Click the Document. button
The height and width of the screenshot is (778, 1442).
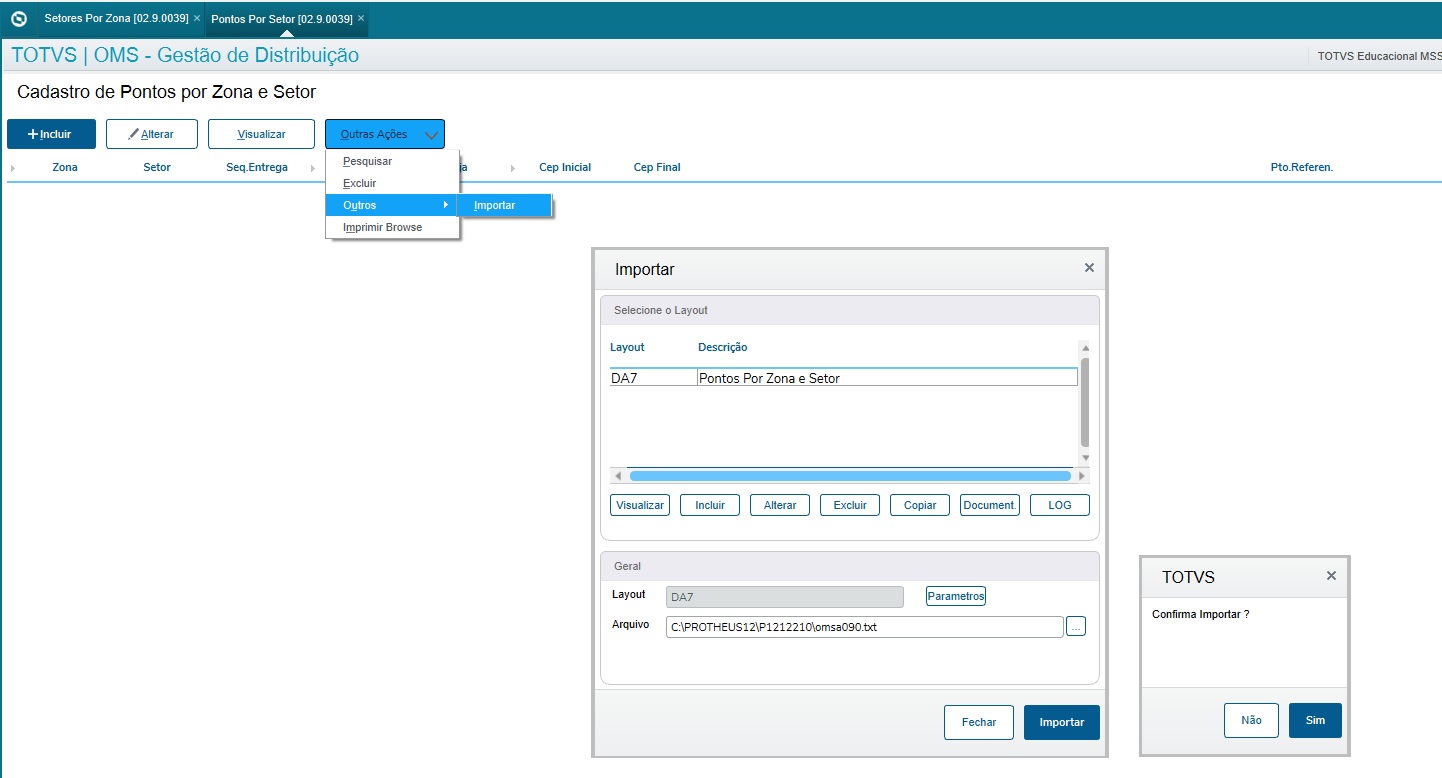point(990,505)
